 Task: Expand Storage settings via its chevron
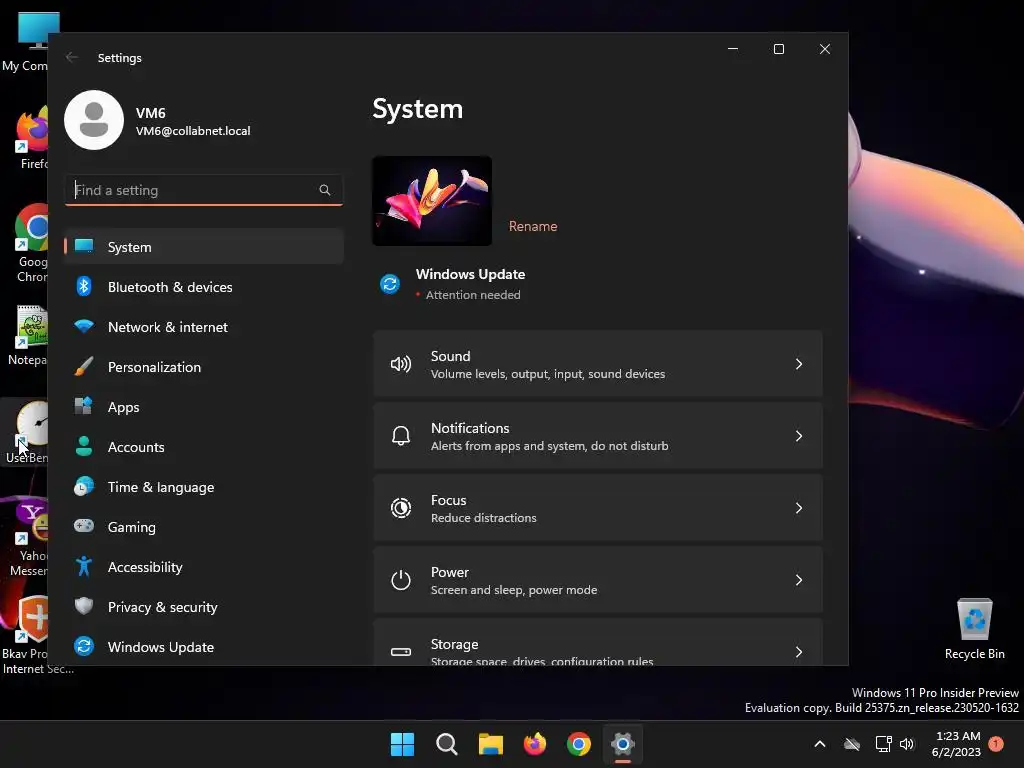(x=799, y=652)
